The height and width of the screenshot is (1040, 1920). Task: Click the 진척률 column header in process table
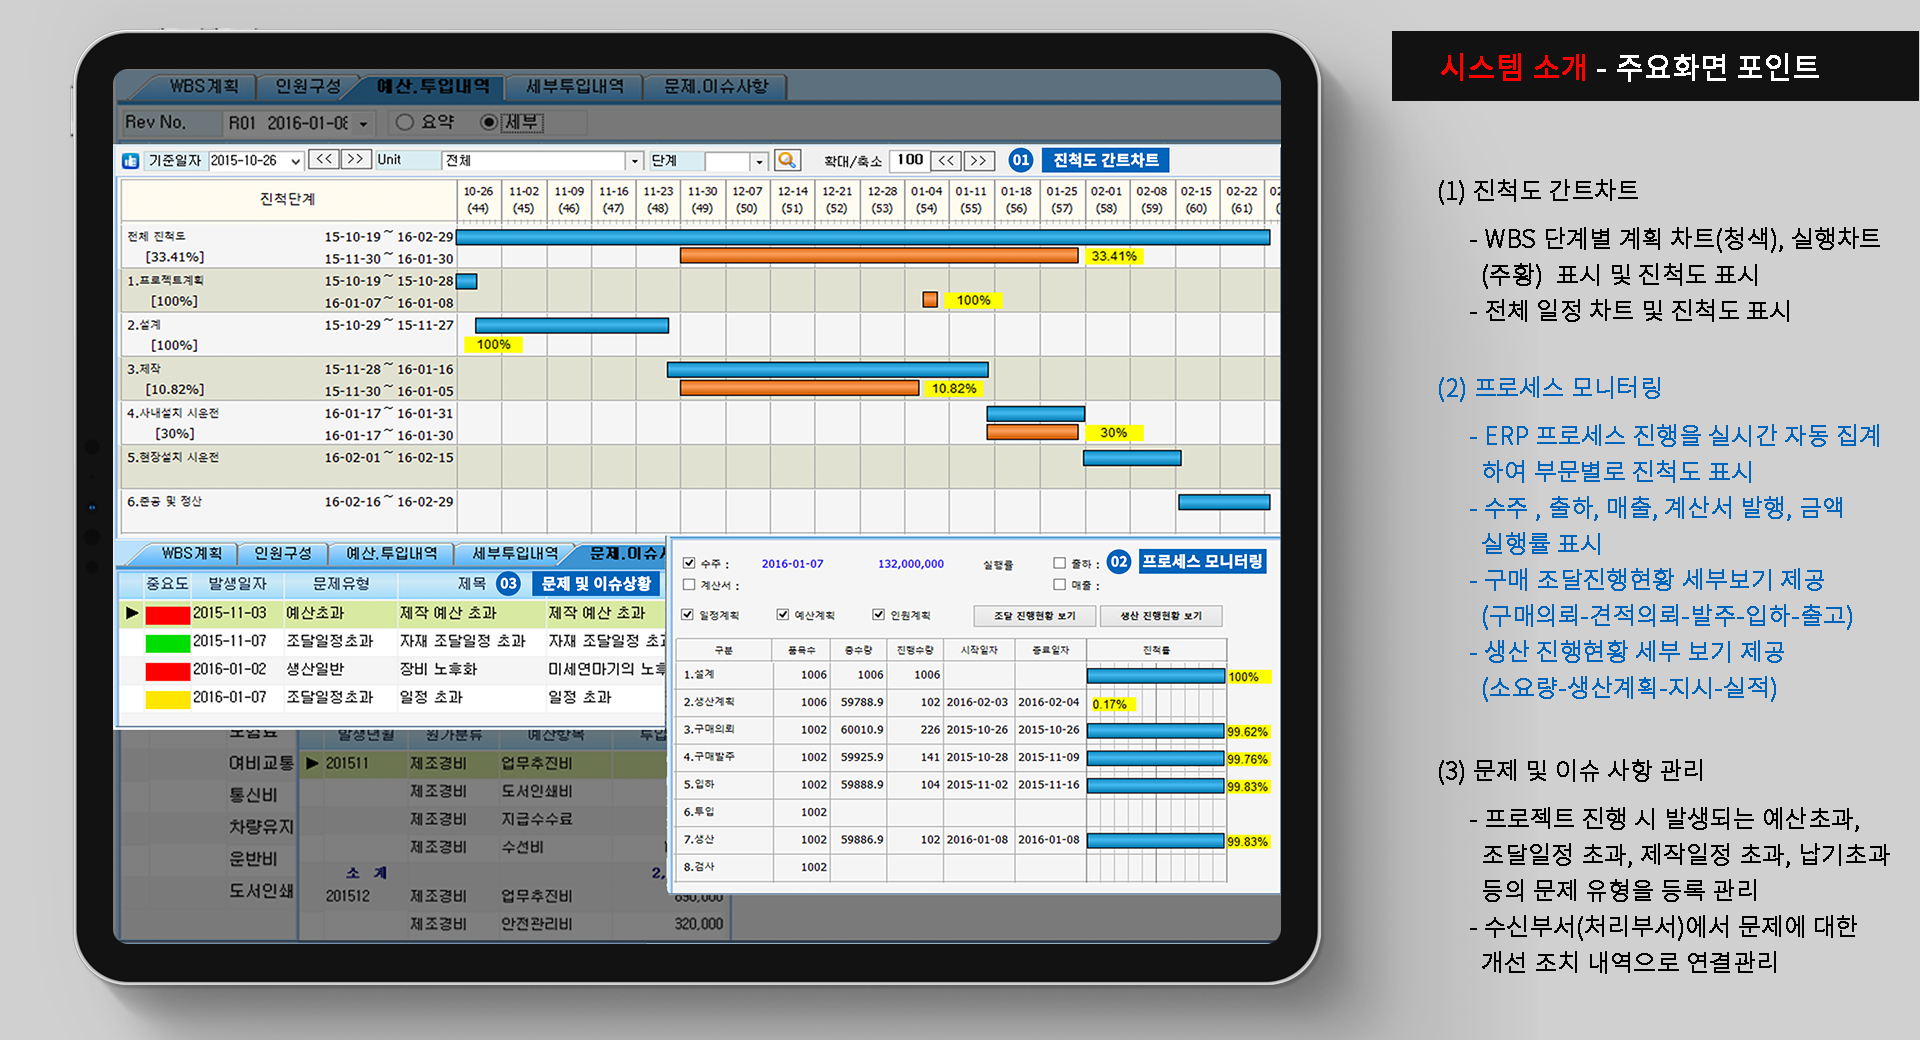(1156, 650)
